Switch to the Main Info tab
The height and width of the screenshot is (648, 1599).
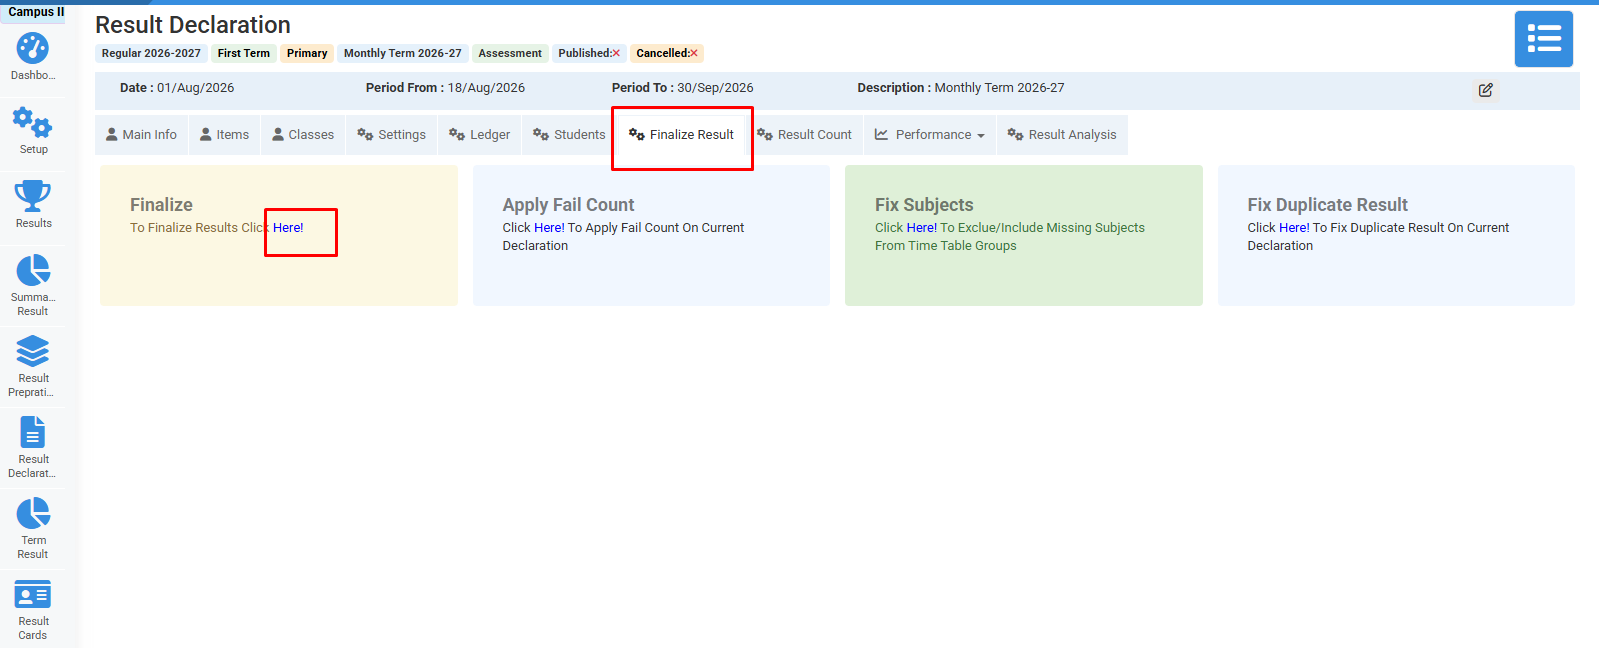coord(141,135)
